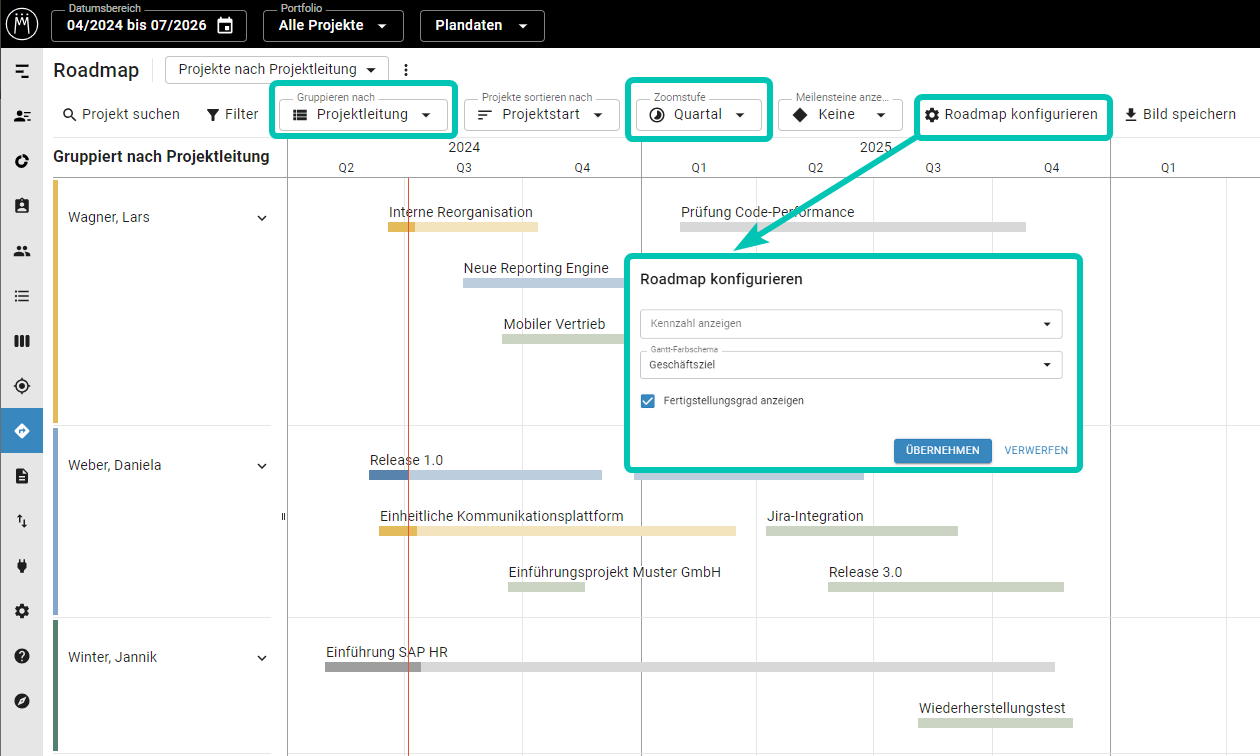Image resolution: width=1260 pixels, height=756 pixels.
Task: Click the help question mark icon
Action: [x=22, y=656]
